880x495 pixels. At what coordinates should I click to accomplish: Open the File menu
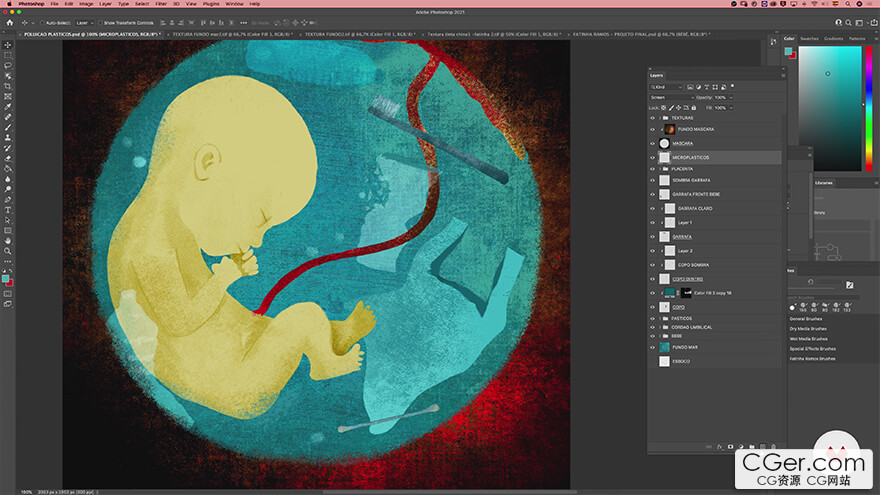tap(54, 4)
